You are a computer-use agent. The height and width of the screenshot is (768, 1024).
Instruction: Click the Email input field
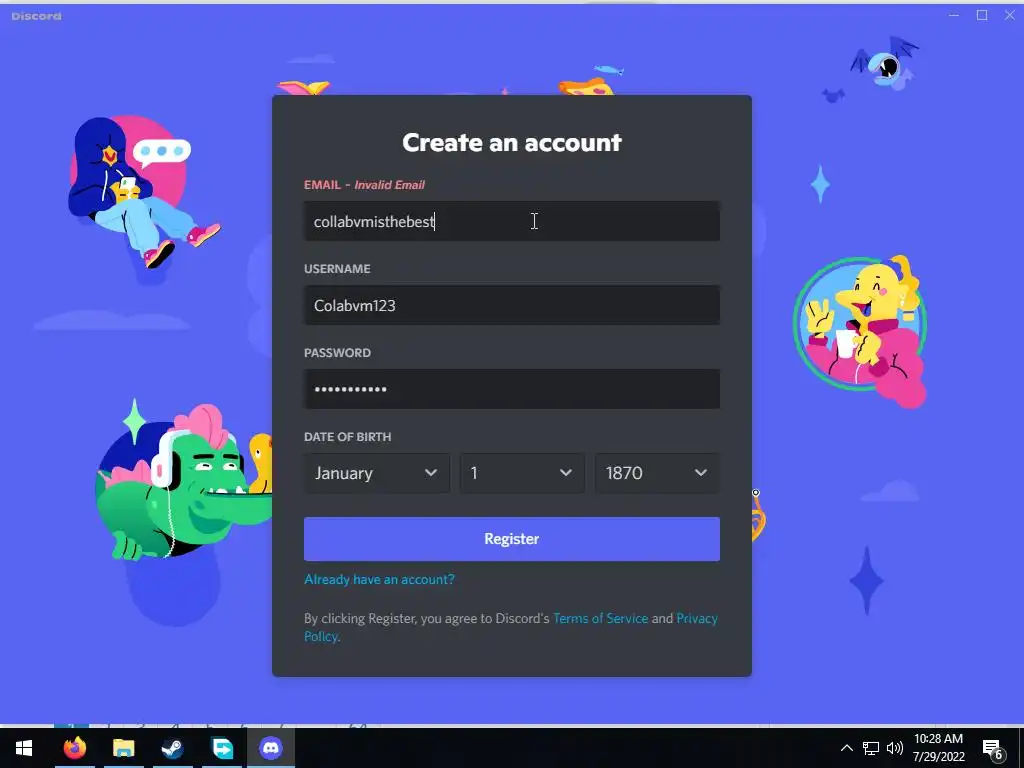(511, 221)
